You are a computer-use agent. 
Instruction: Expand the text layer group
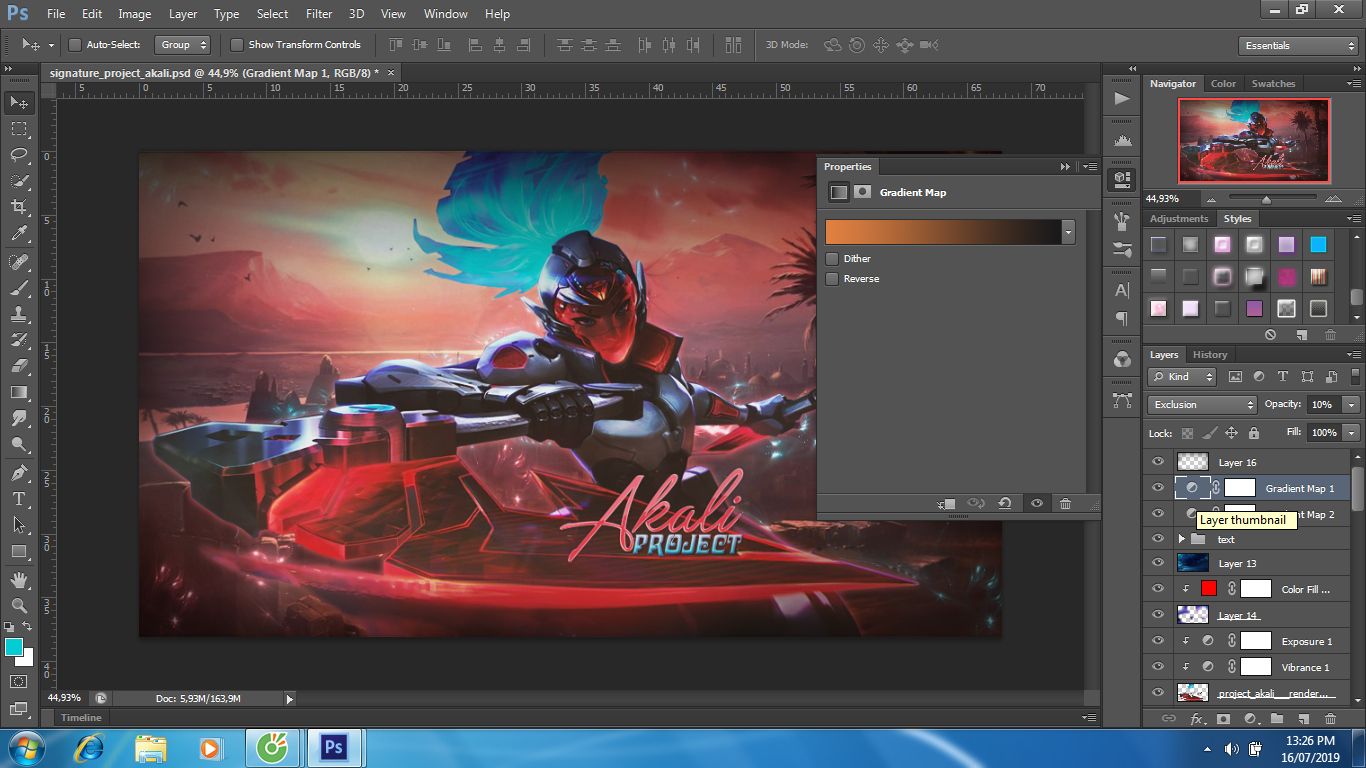(x=1181, y=539)
